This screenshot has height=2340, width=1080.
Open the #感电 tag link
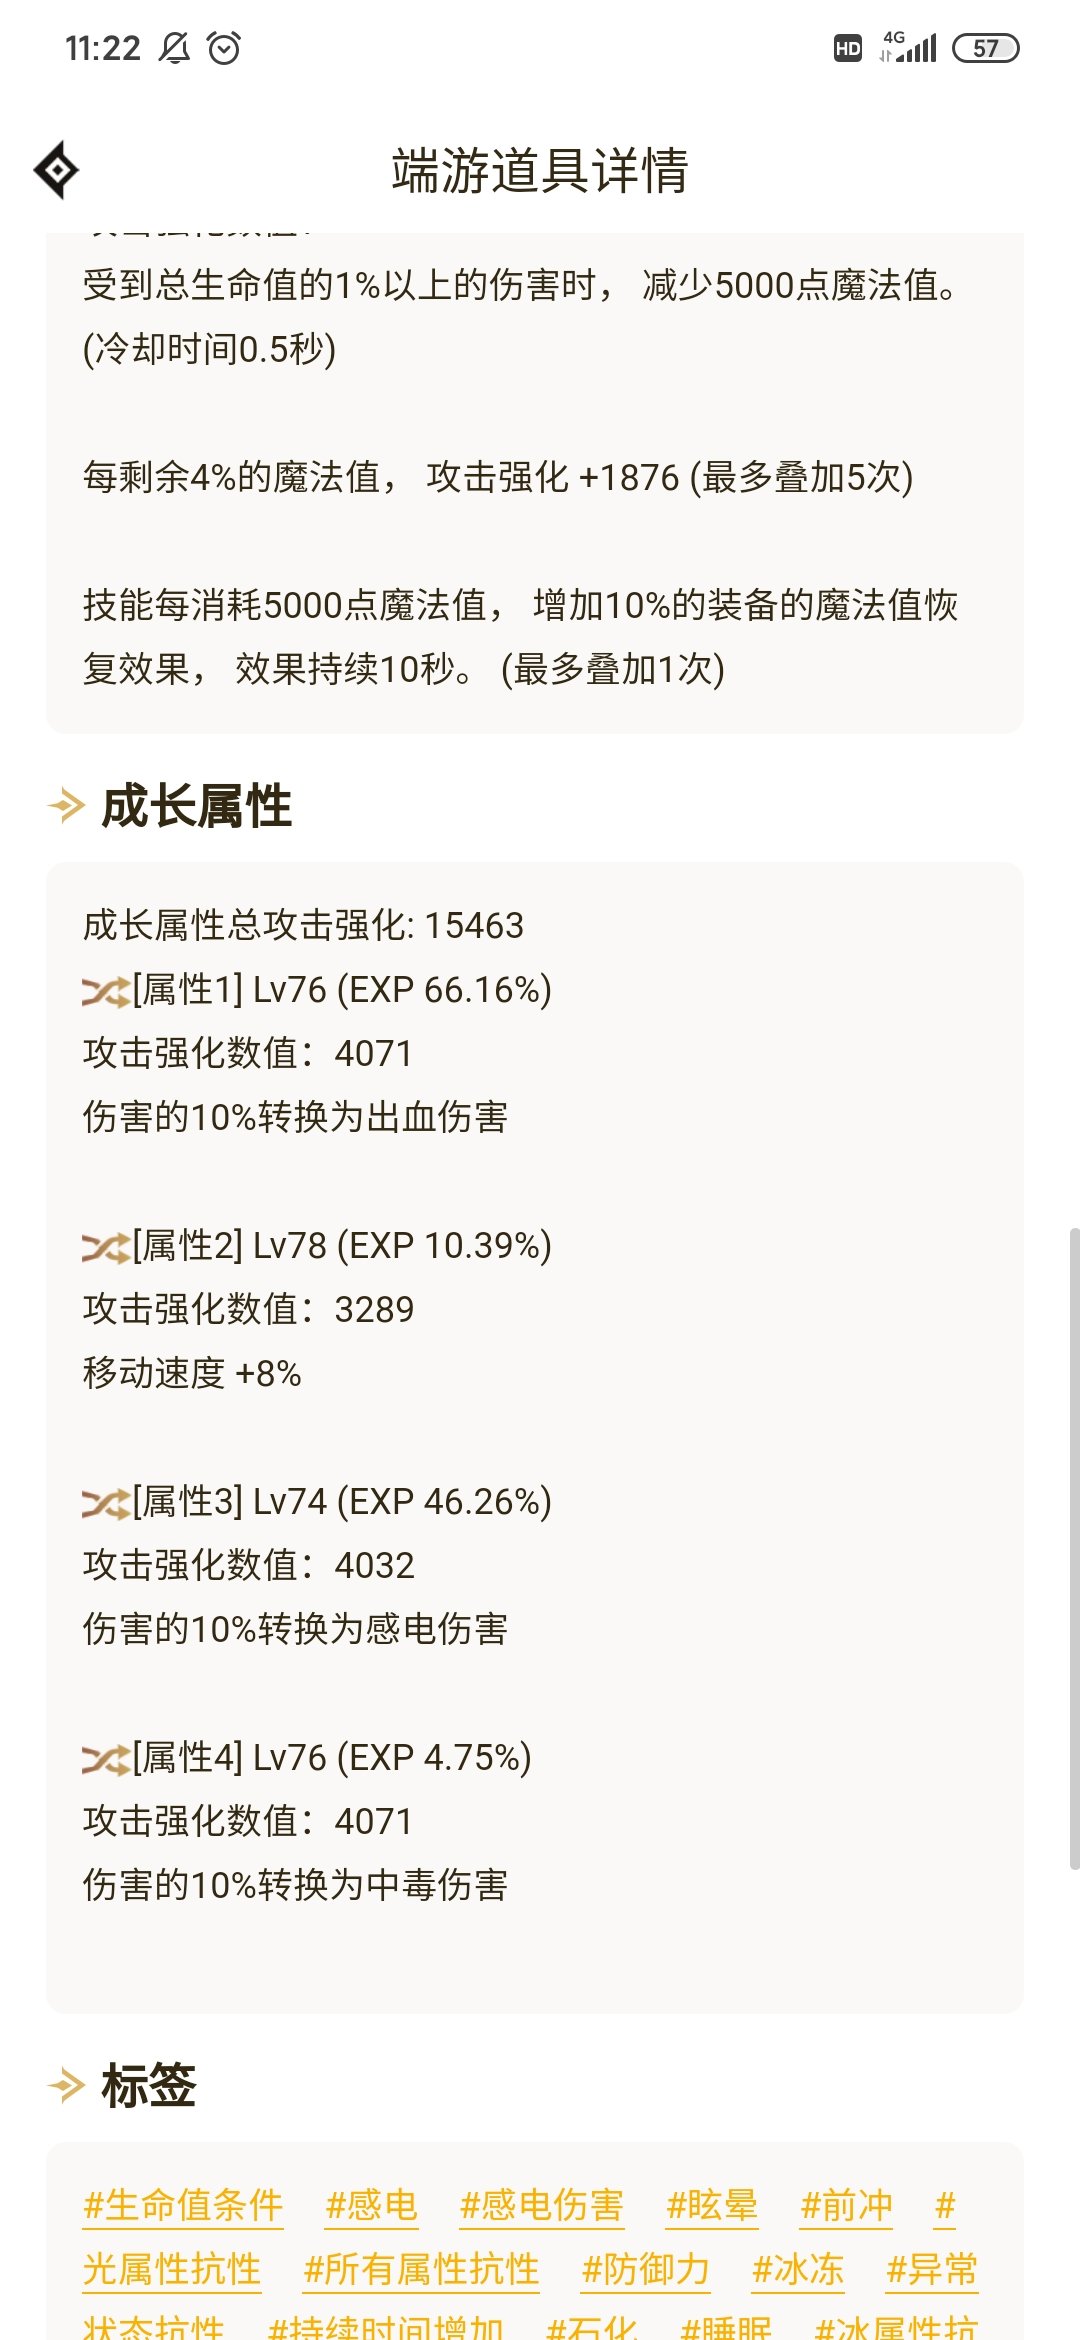[x=371, y=2205]
